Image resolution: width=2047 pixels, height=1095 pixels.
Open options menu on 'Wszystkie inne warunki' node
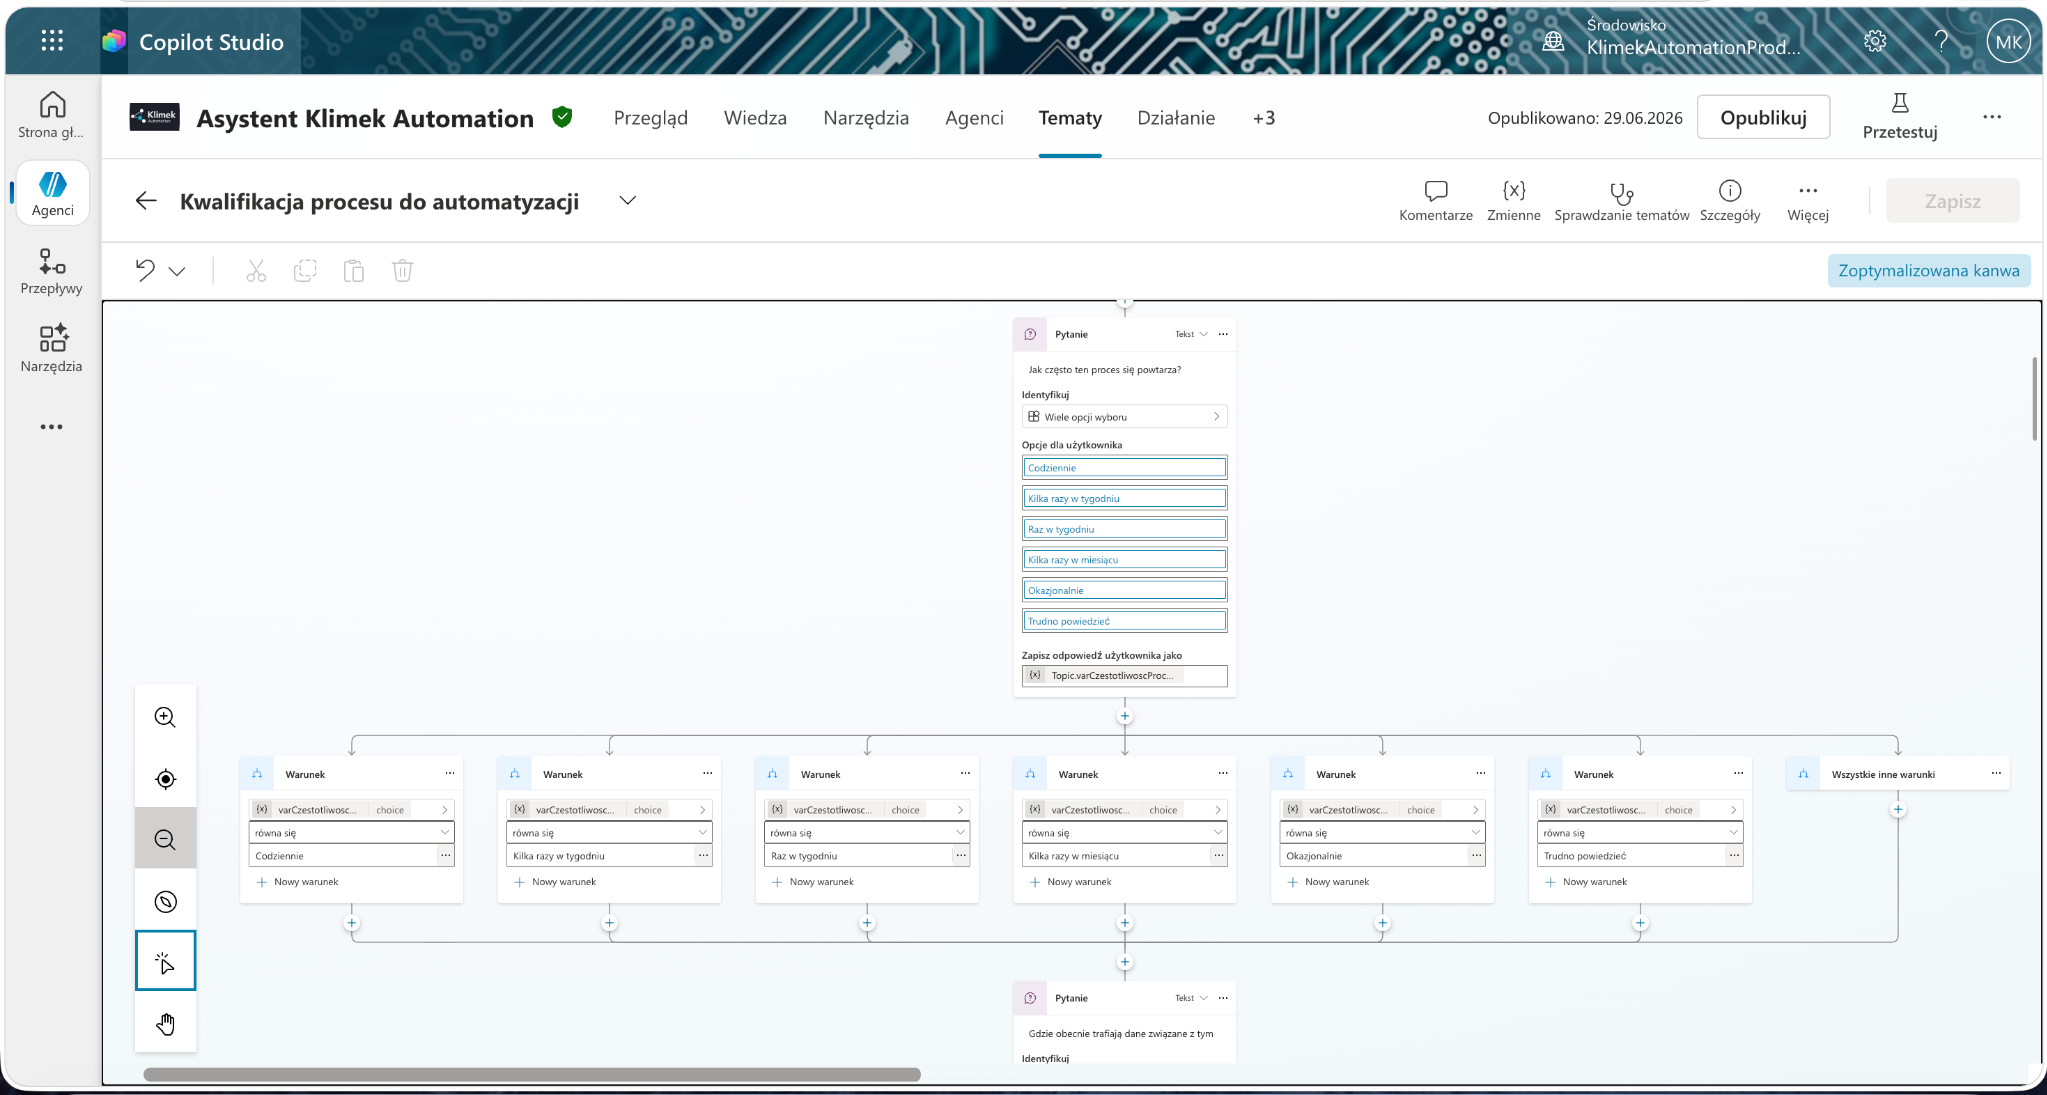1996,773
